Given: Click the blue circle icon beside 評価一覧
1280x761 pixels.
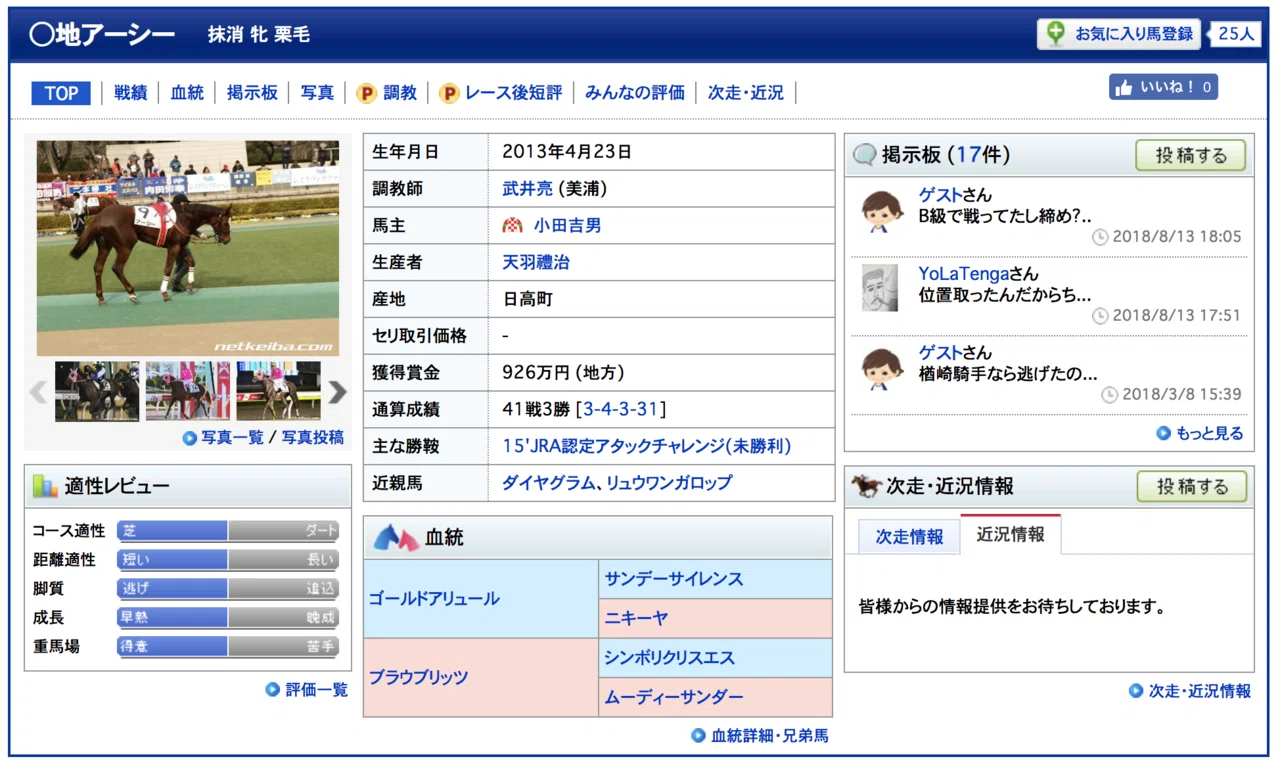Looking at the screenshot, I should click(x=272, y=690).
